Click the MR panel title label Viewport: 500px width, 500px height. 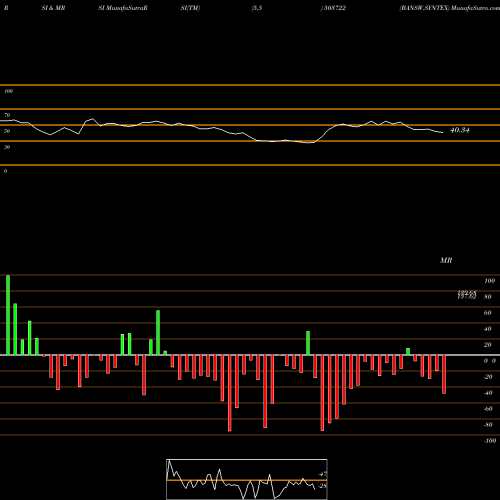pos(446,260)
